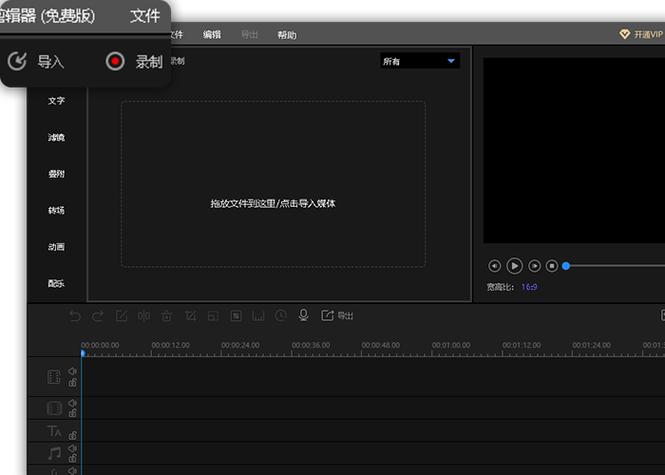Click the clock duration icon in toolbar
This screenshot has width=665, height=475.
pos(281,316)
